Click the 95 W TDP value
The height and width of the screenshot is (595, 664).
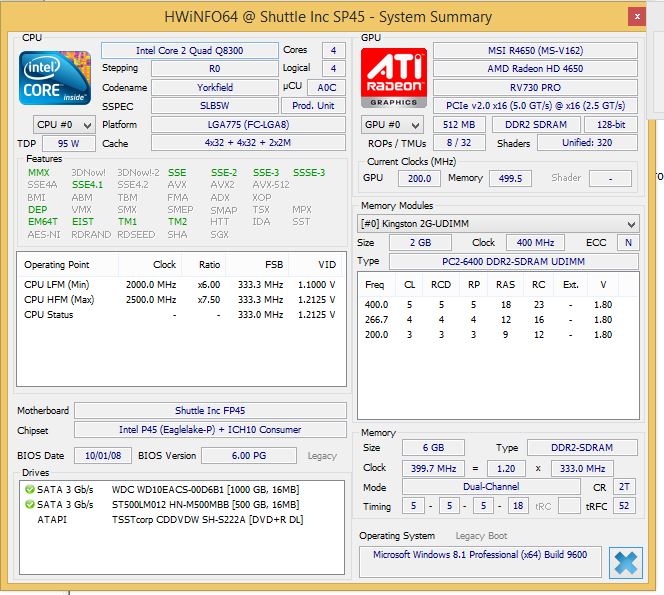click(x=69, y=143)
